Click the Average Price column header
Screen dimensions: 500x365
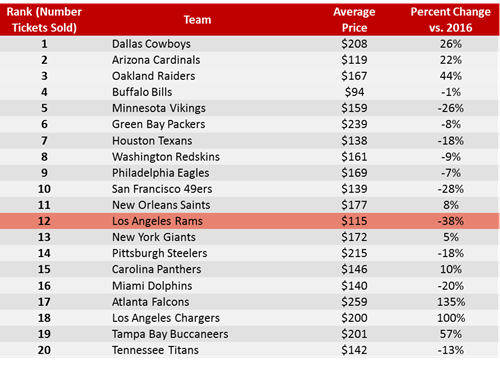(354, 20)
